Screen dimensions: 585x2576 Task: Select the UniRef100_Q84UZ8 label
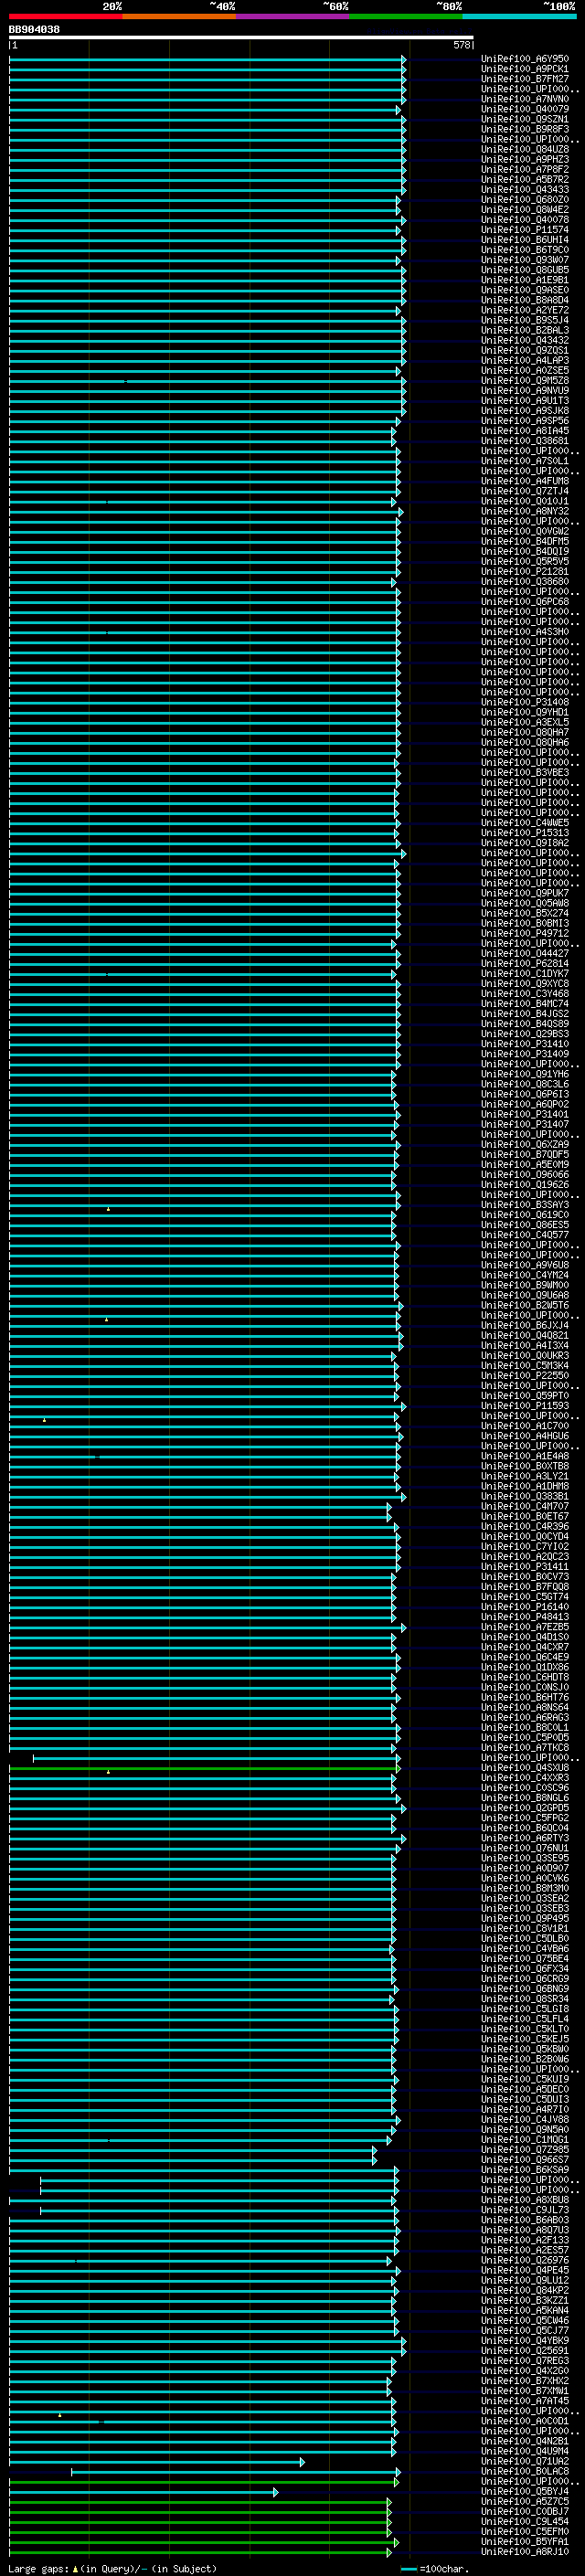[x=525, y=149]
